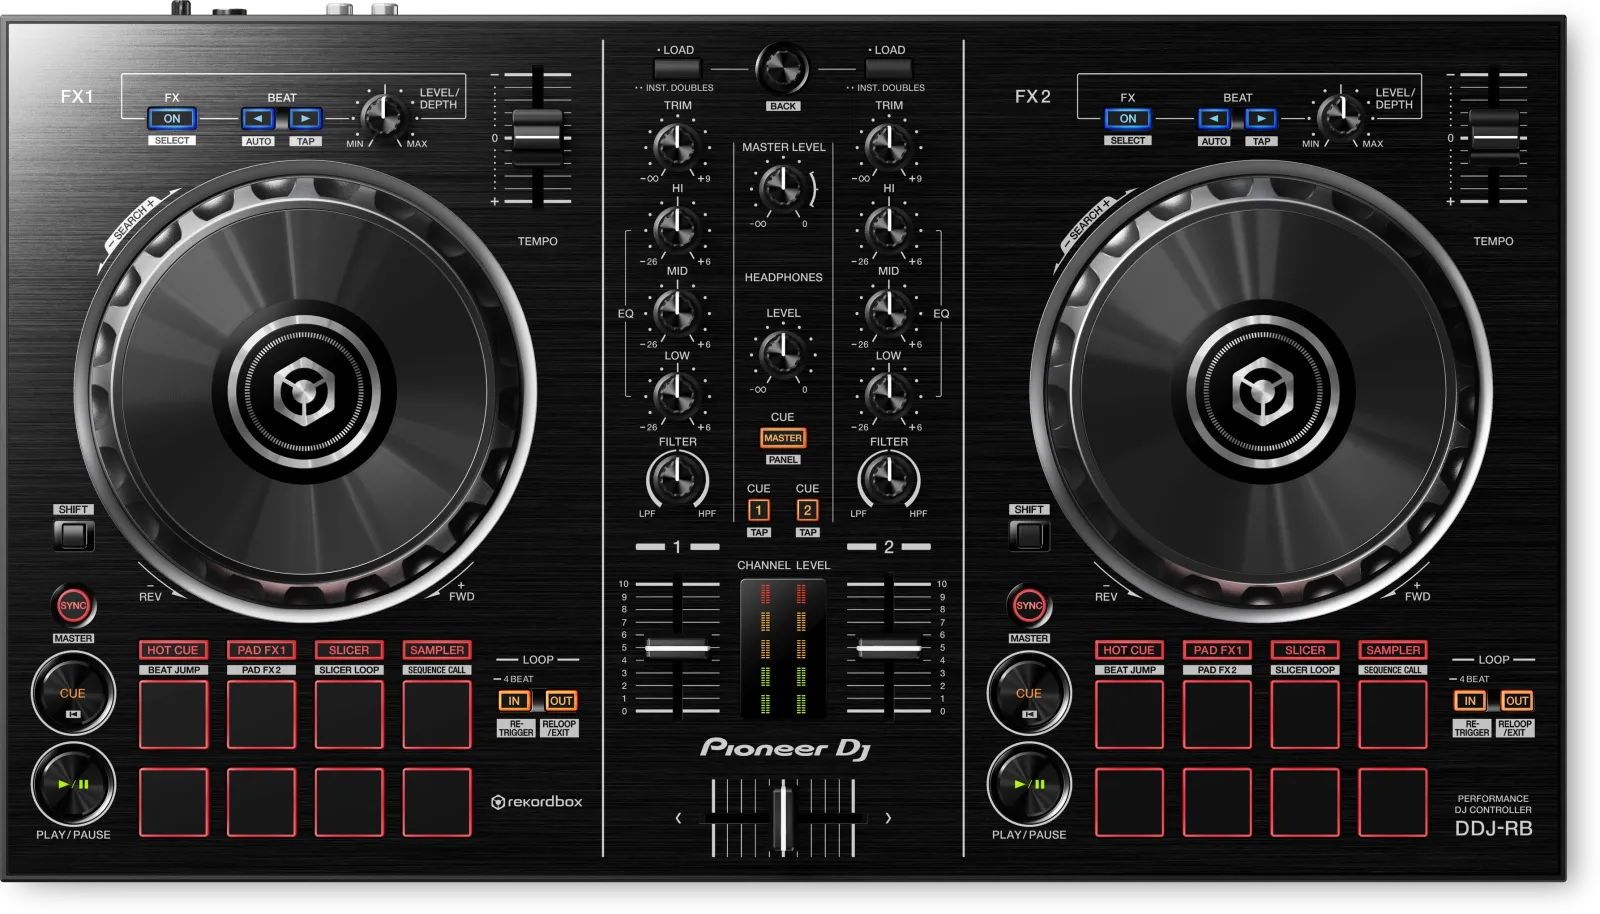Toggle the FX2 ON button
Viewport: 1600px width, 914px height.
pyautogui.click(x=1128, y=118)
